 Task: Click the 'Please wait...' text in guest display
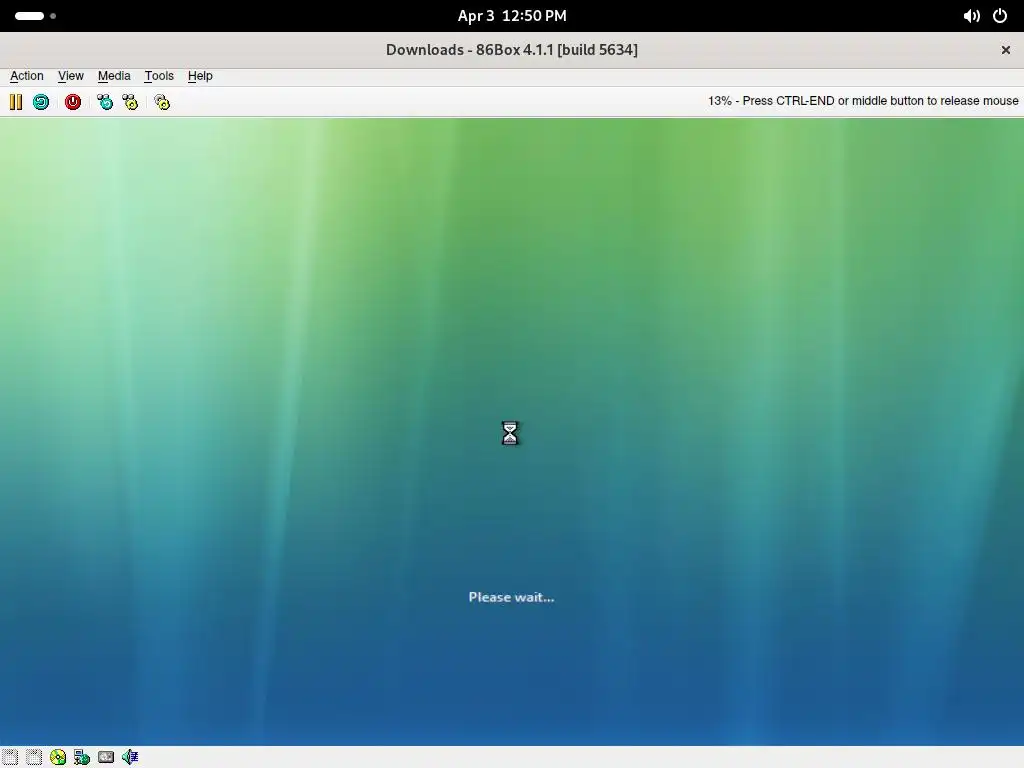(x=511, y=597)
